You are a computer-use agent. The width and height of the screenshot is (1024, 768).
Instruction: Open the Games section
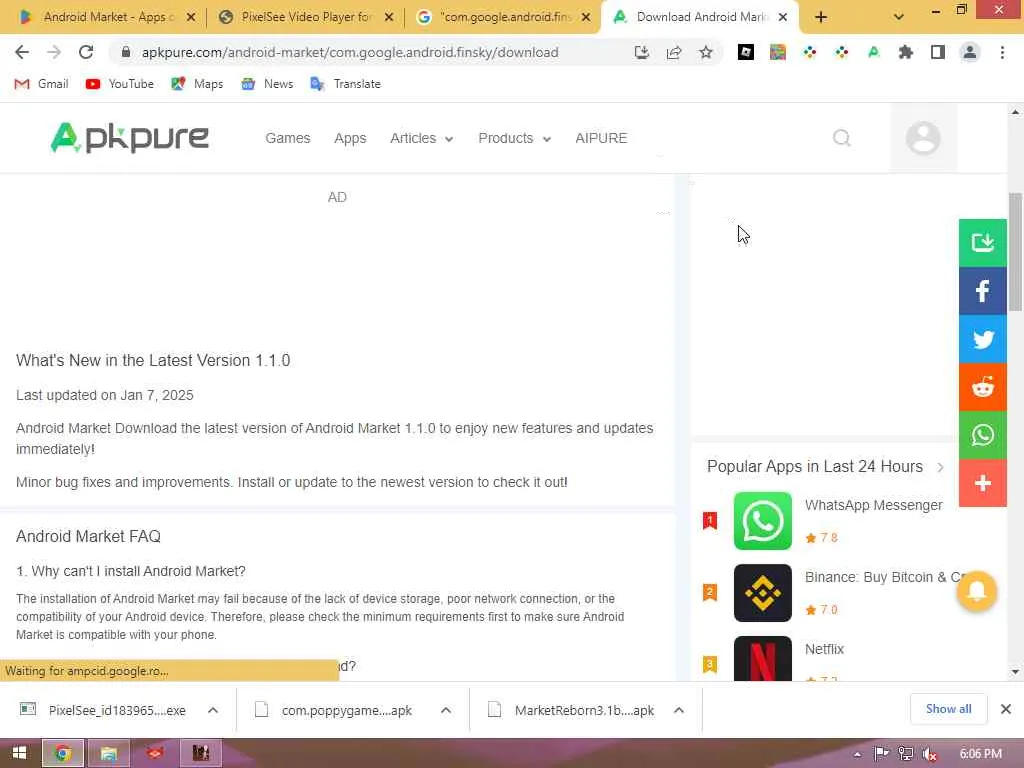pos(287,138)
